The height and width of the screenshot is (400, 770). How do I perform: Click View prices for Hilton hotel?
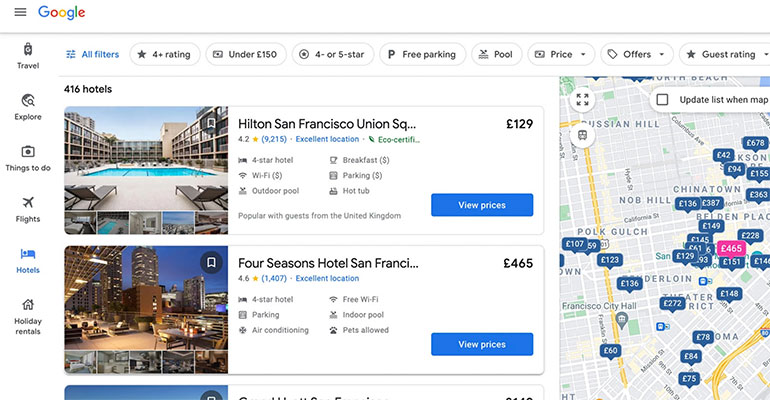pyautogui.click(x=482, y=205)
